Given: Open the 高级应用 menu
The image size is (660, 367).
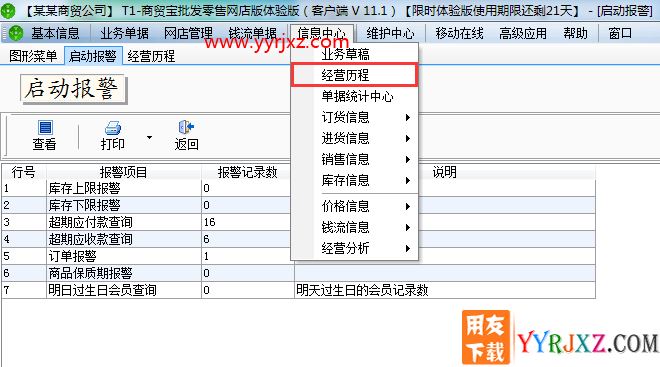Looking at the screenshot, I should click(x=523, y=33).
